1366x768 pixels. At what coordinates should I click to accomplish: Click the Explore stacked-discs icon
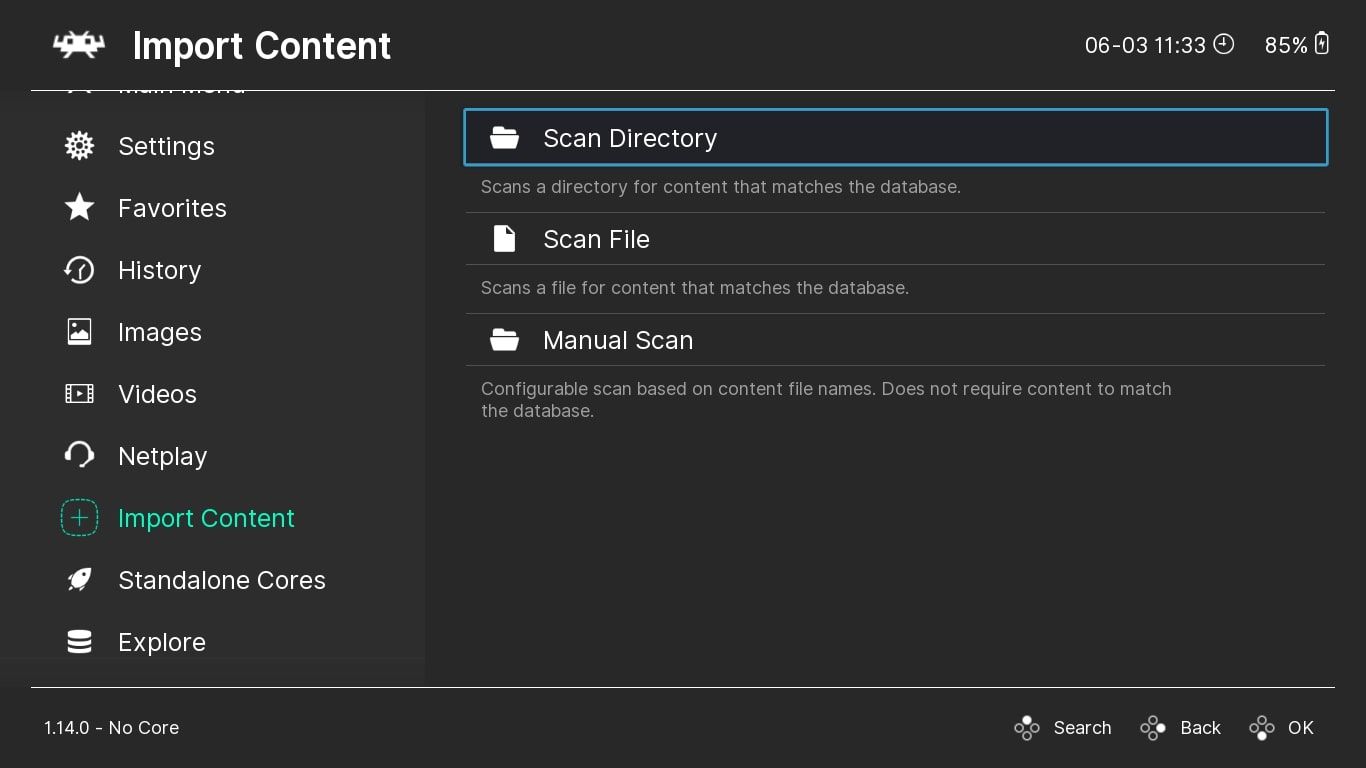79,642
